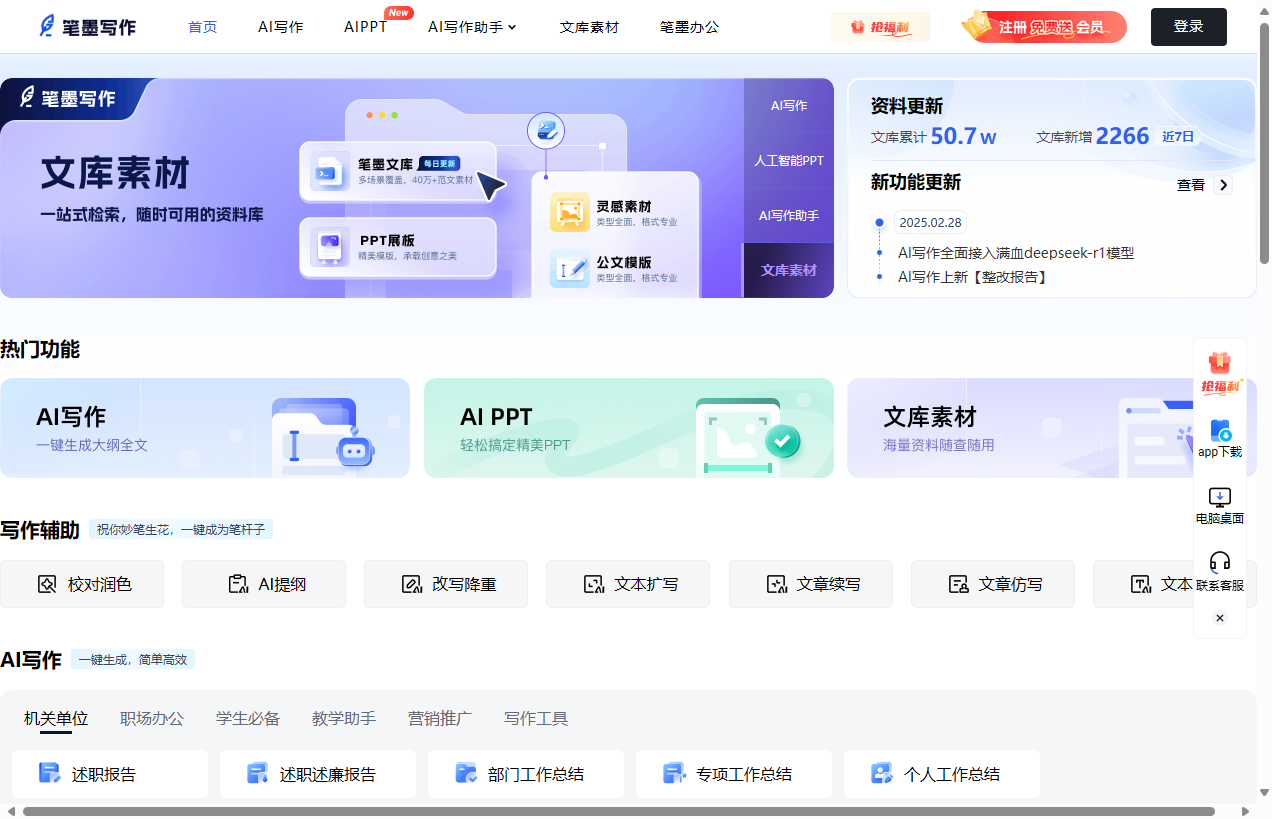
Task: Click the horizontal scrollbar at bottom
Action: [618, 811]
